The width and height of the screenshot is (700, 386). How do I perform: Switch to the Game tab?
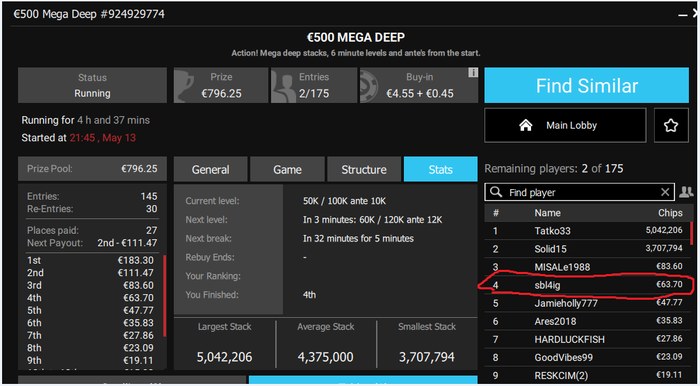(287, 169)
